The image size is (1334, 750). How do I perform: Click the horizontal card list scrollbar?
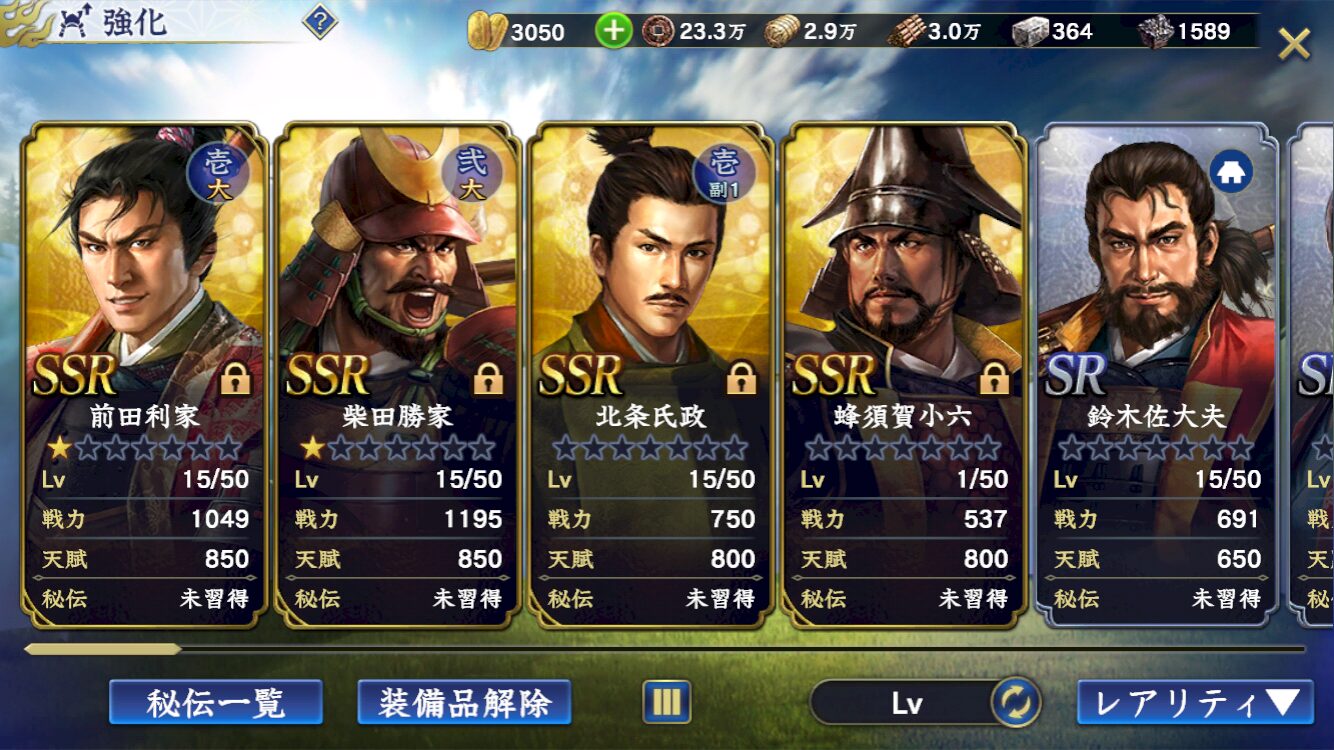pos(665,649)
